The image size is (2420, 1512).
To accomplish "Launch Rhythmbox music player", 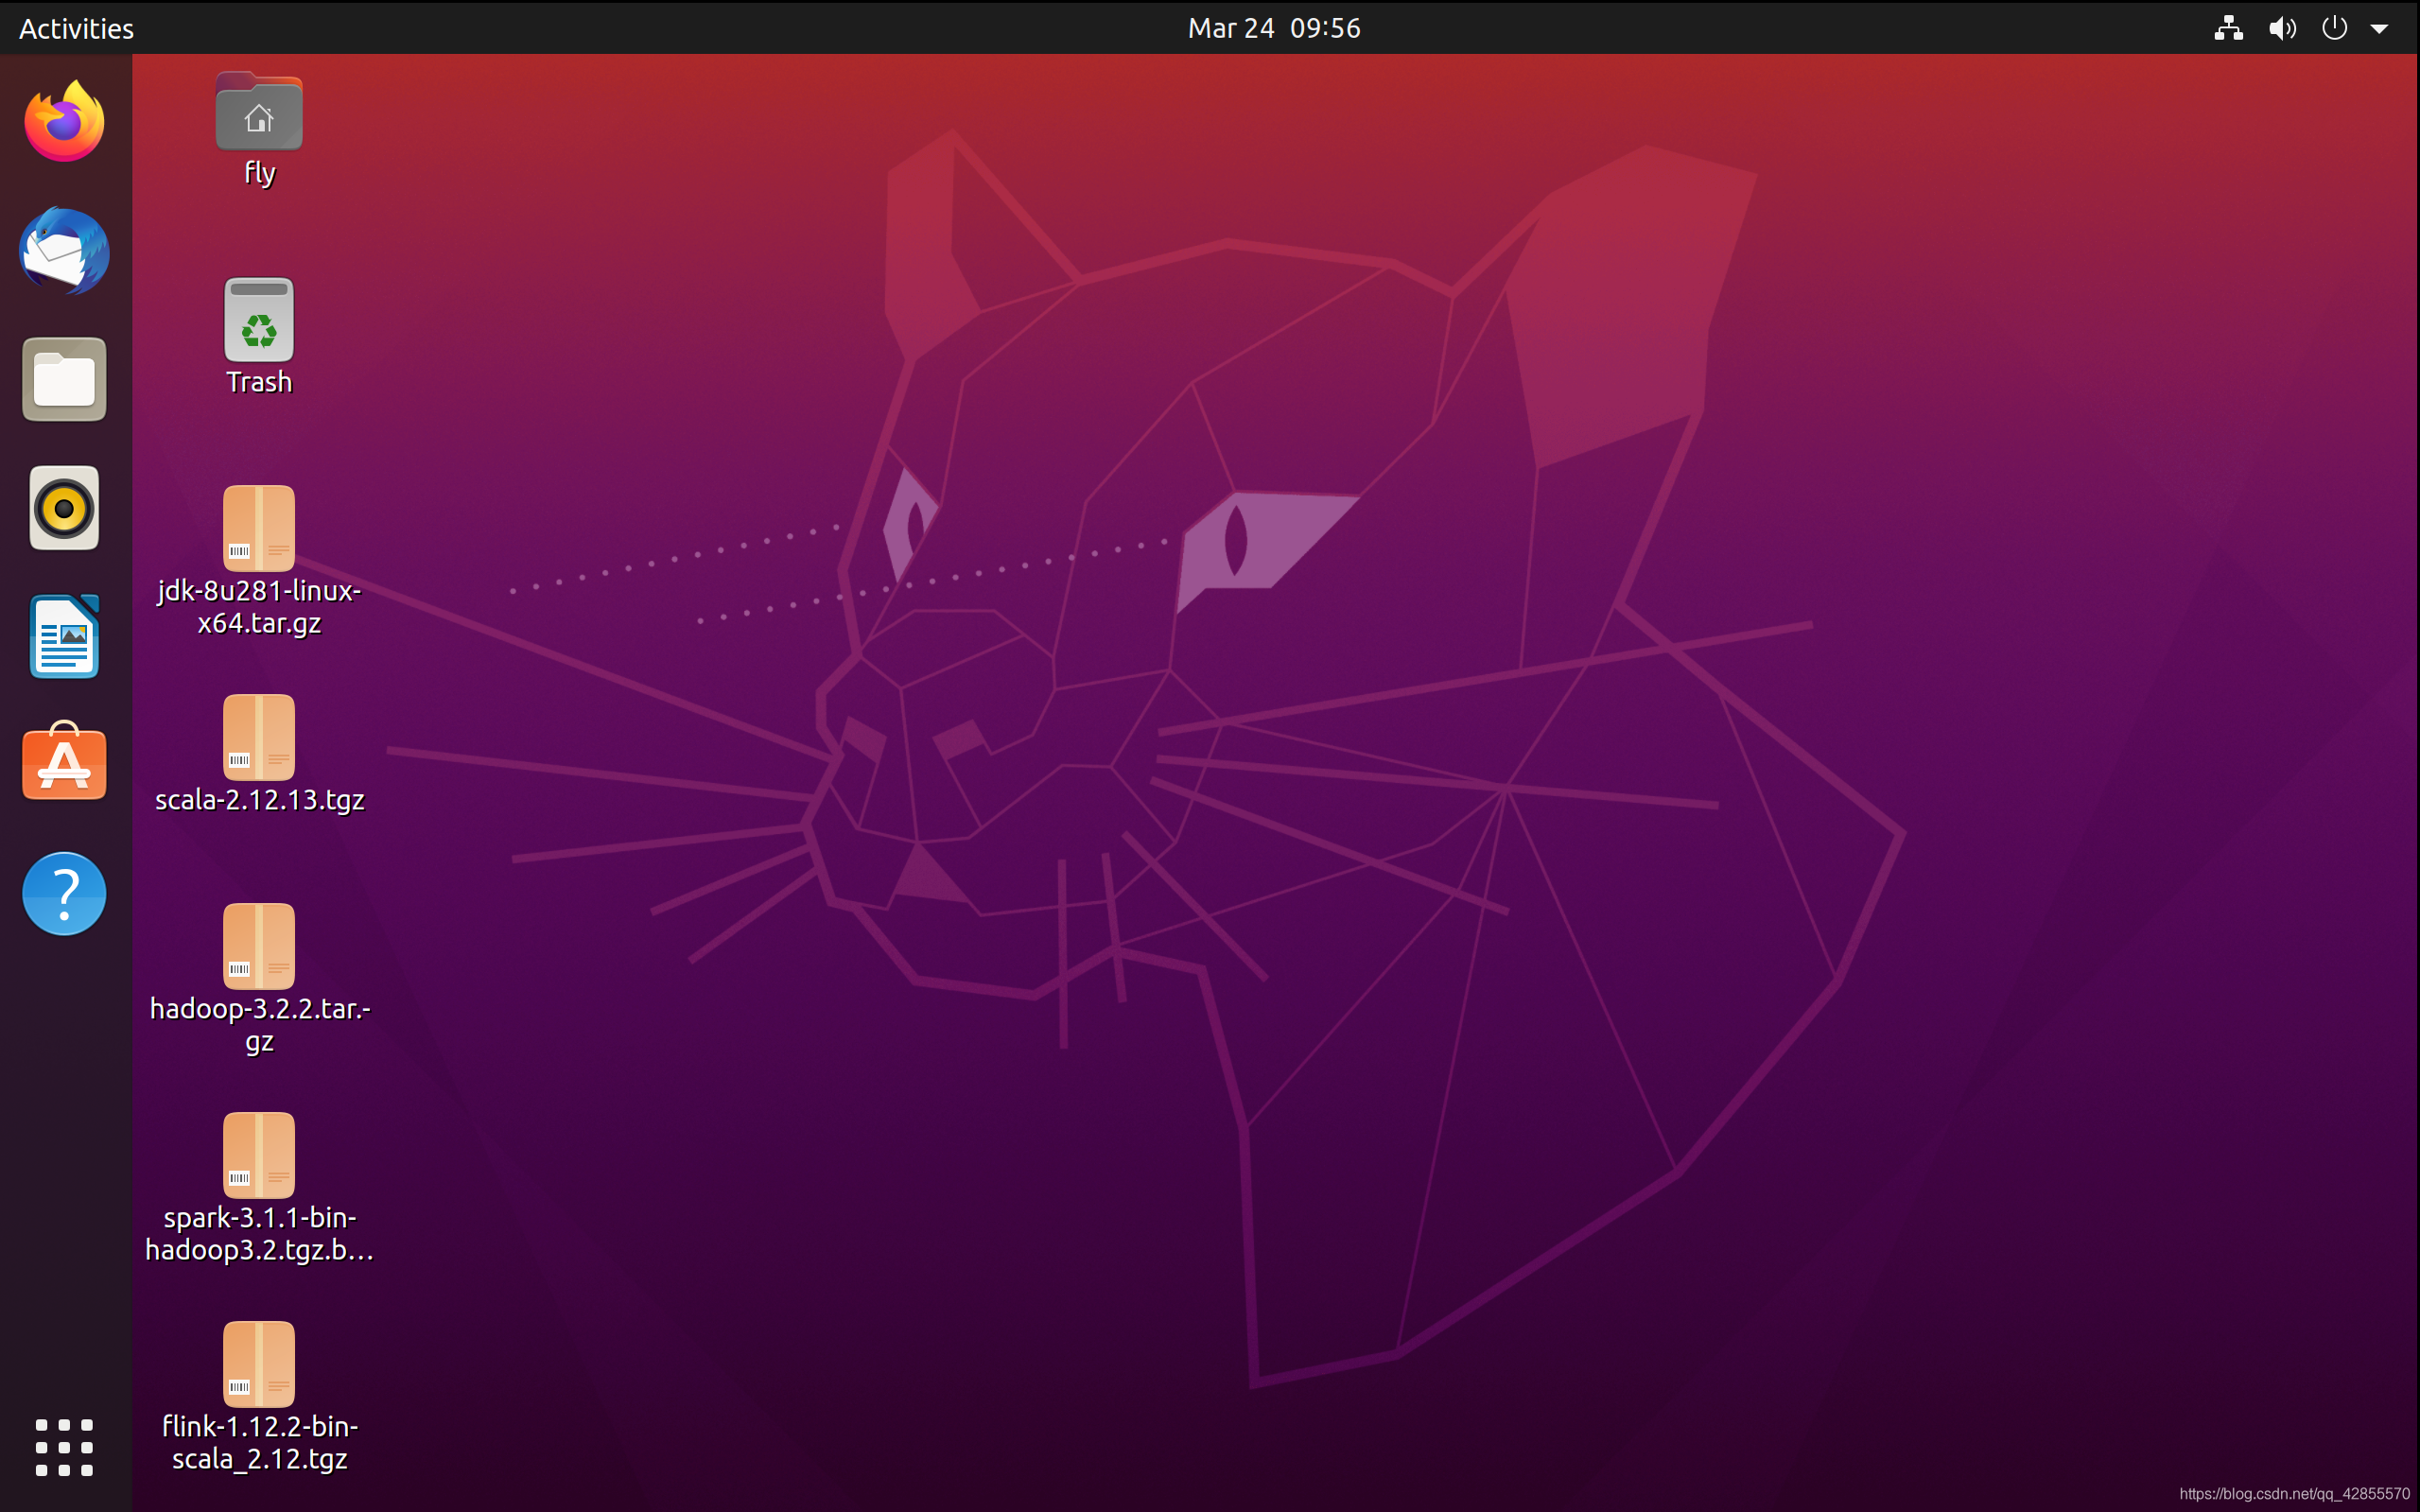I will [64, 508].
